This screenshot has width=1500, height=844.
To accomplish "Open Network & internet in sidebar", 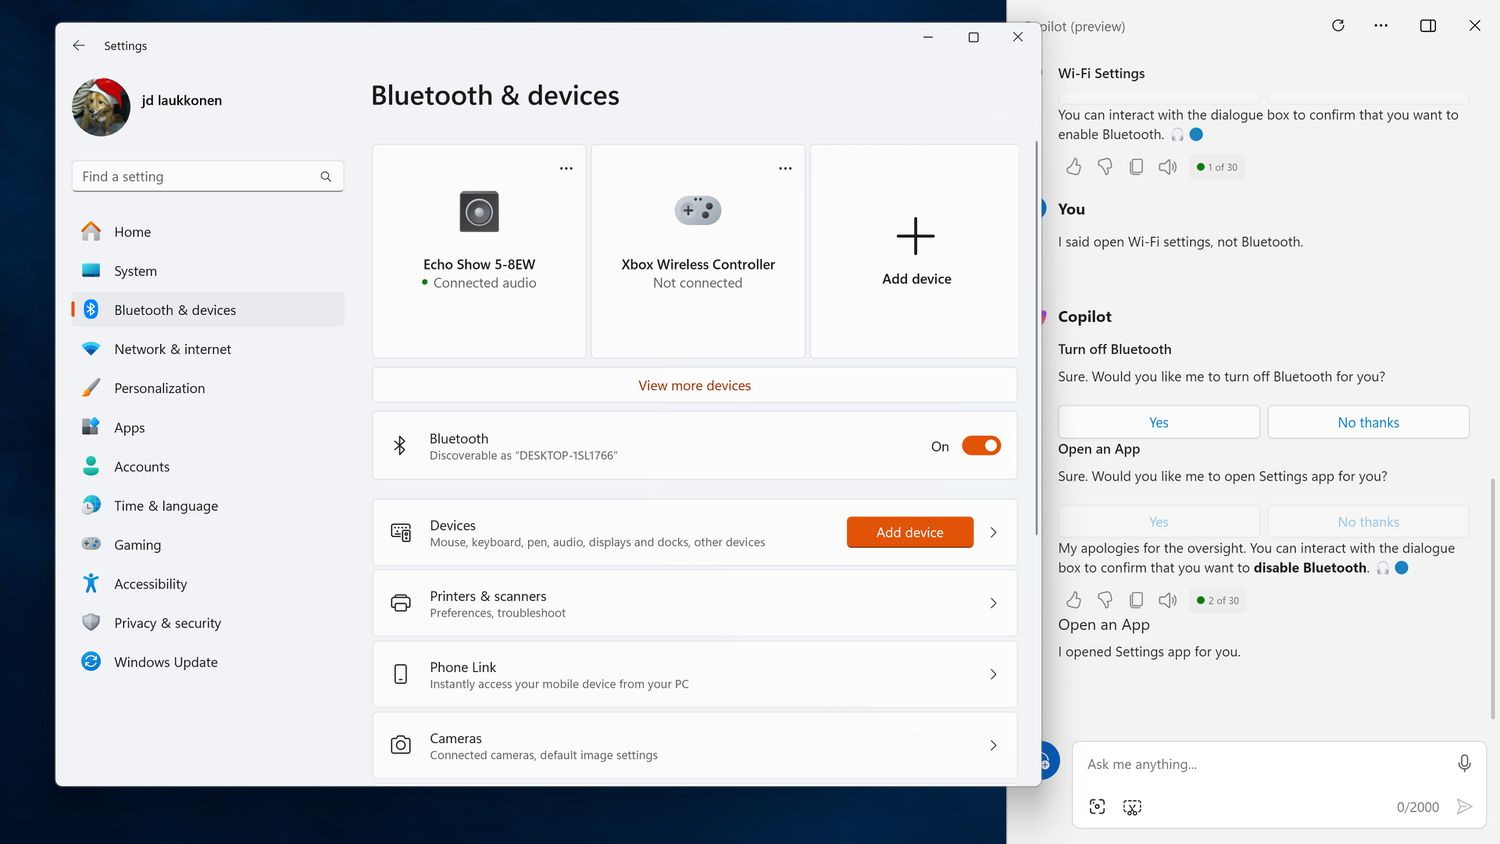I will coord(172,349).
